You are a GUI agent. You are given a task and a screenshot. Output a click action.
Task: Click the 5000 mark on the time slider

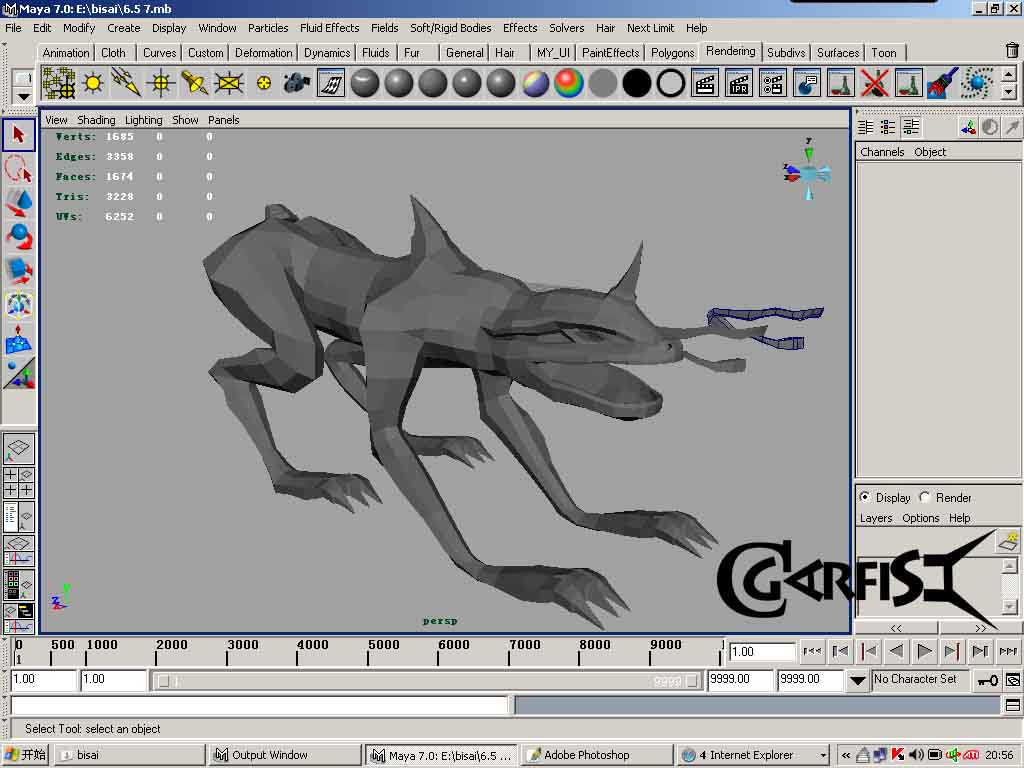[383, 645]
